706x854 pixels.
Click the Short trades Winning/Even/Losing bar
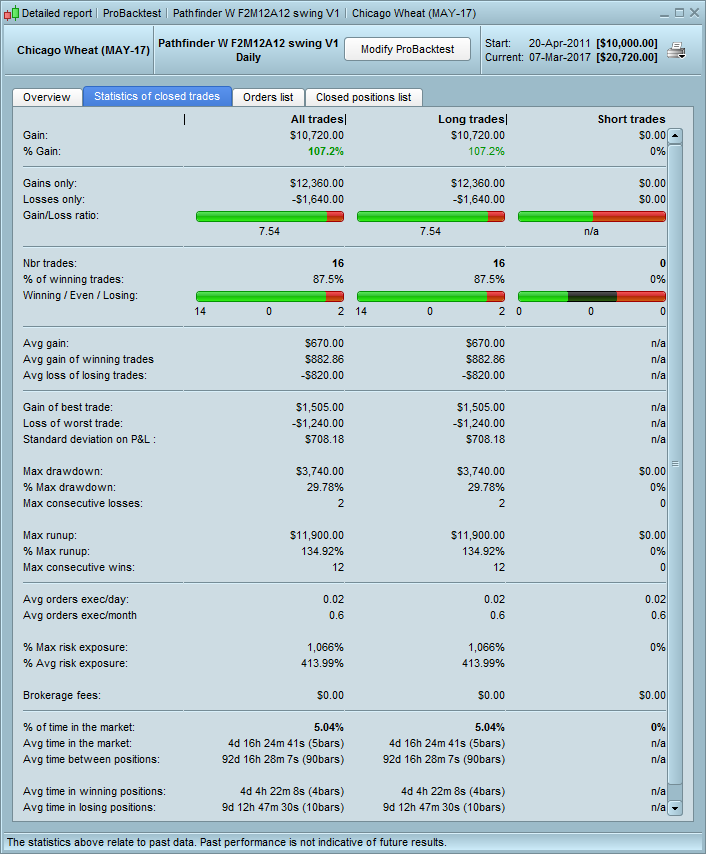pyautogui.click(x=592, y=296)
